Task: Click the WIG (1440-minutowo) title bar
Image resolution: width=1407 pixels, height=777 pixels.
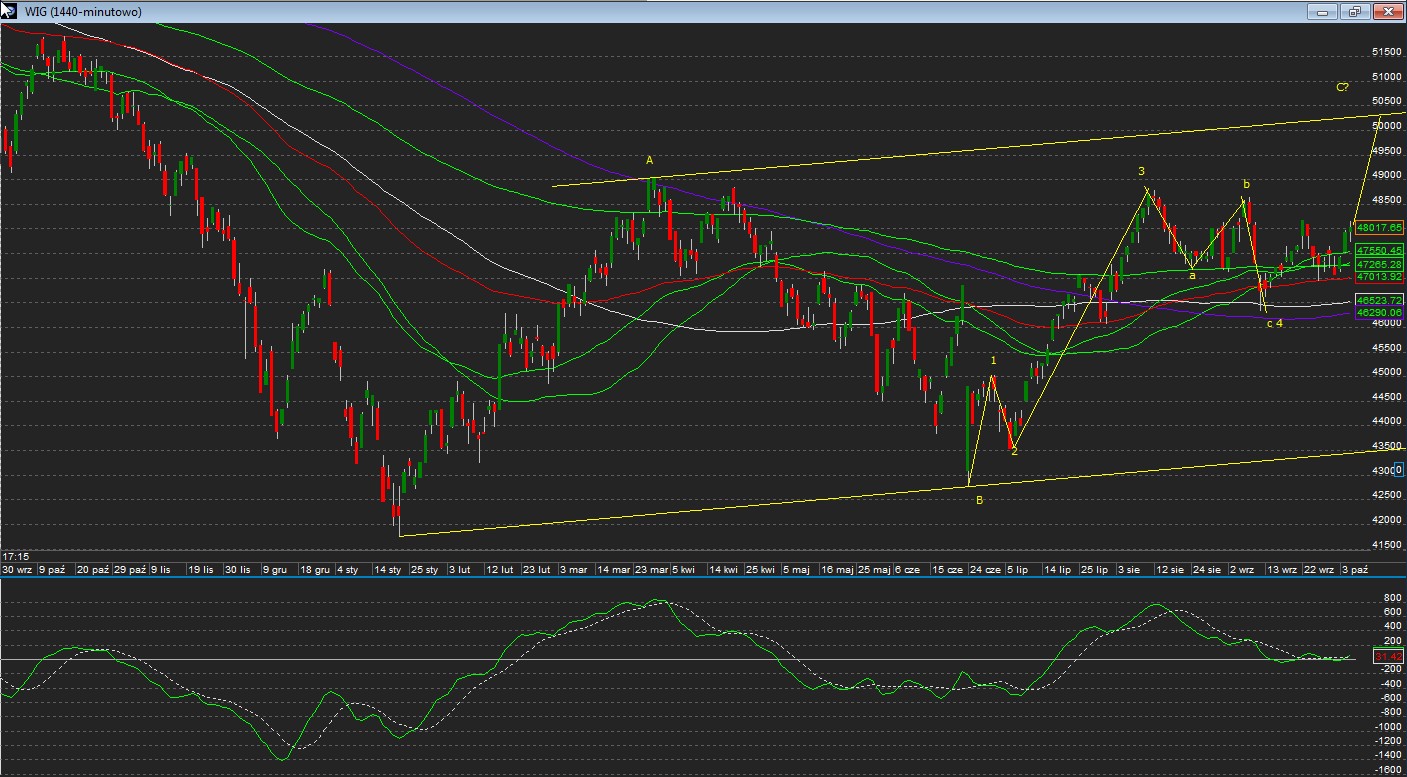Action: (x=600, y=12)
